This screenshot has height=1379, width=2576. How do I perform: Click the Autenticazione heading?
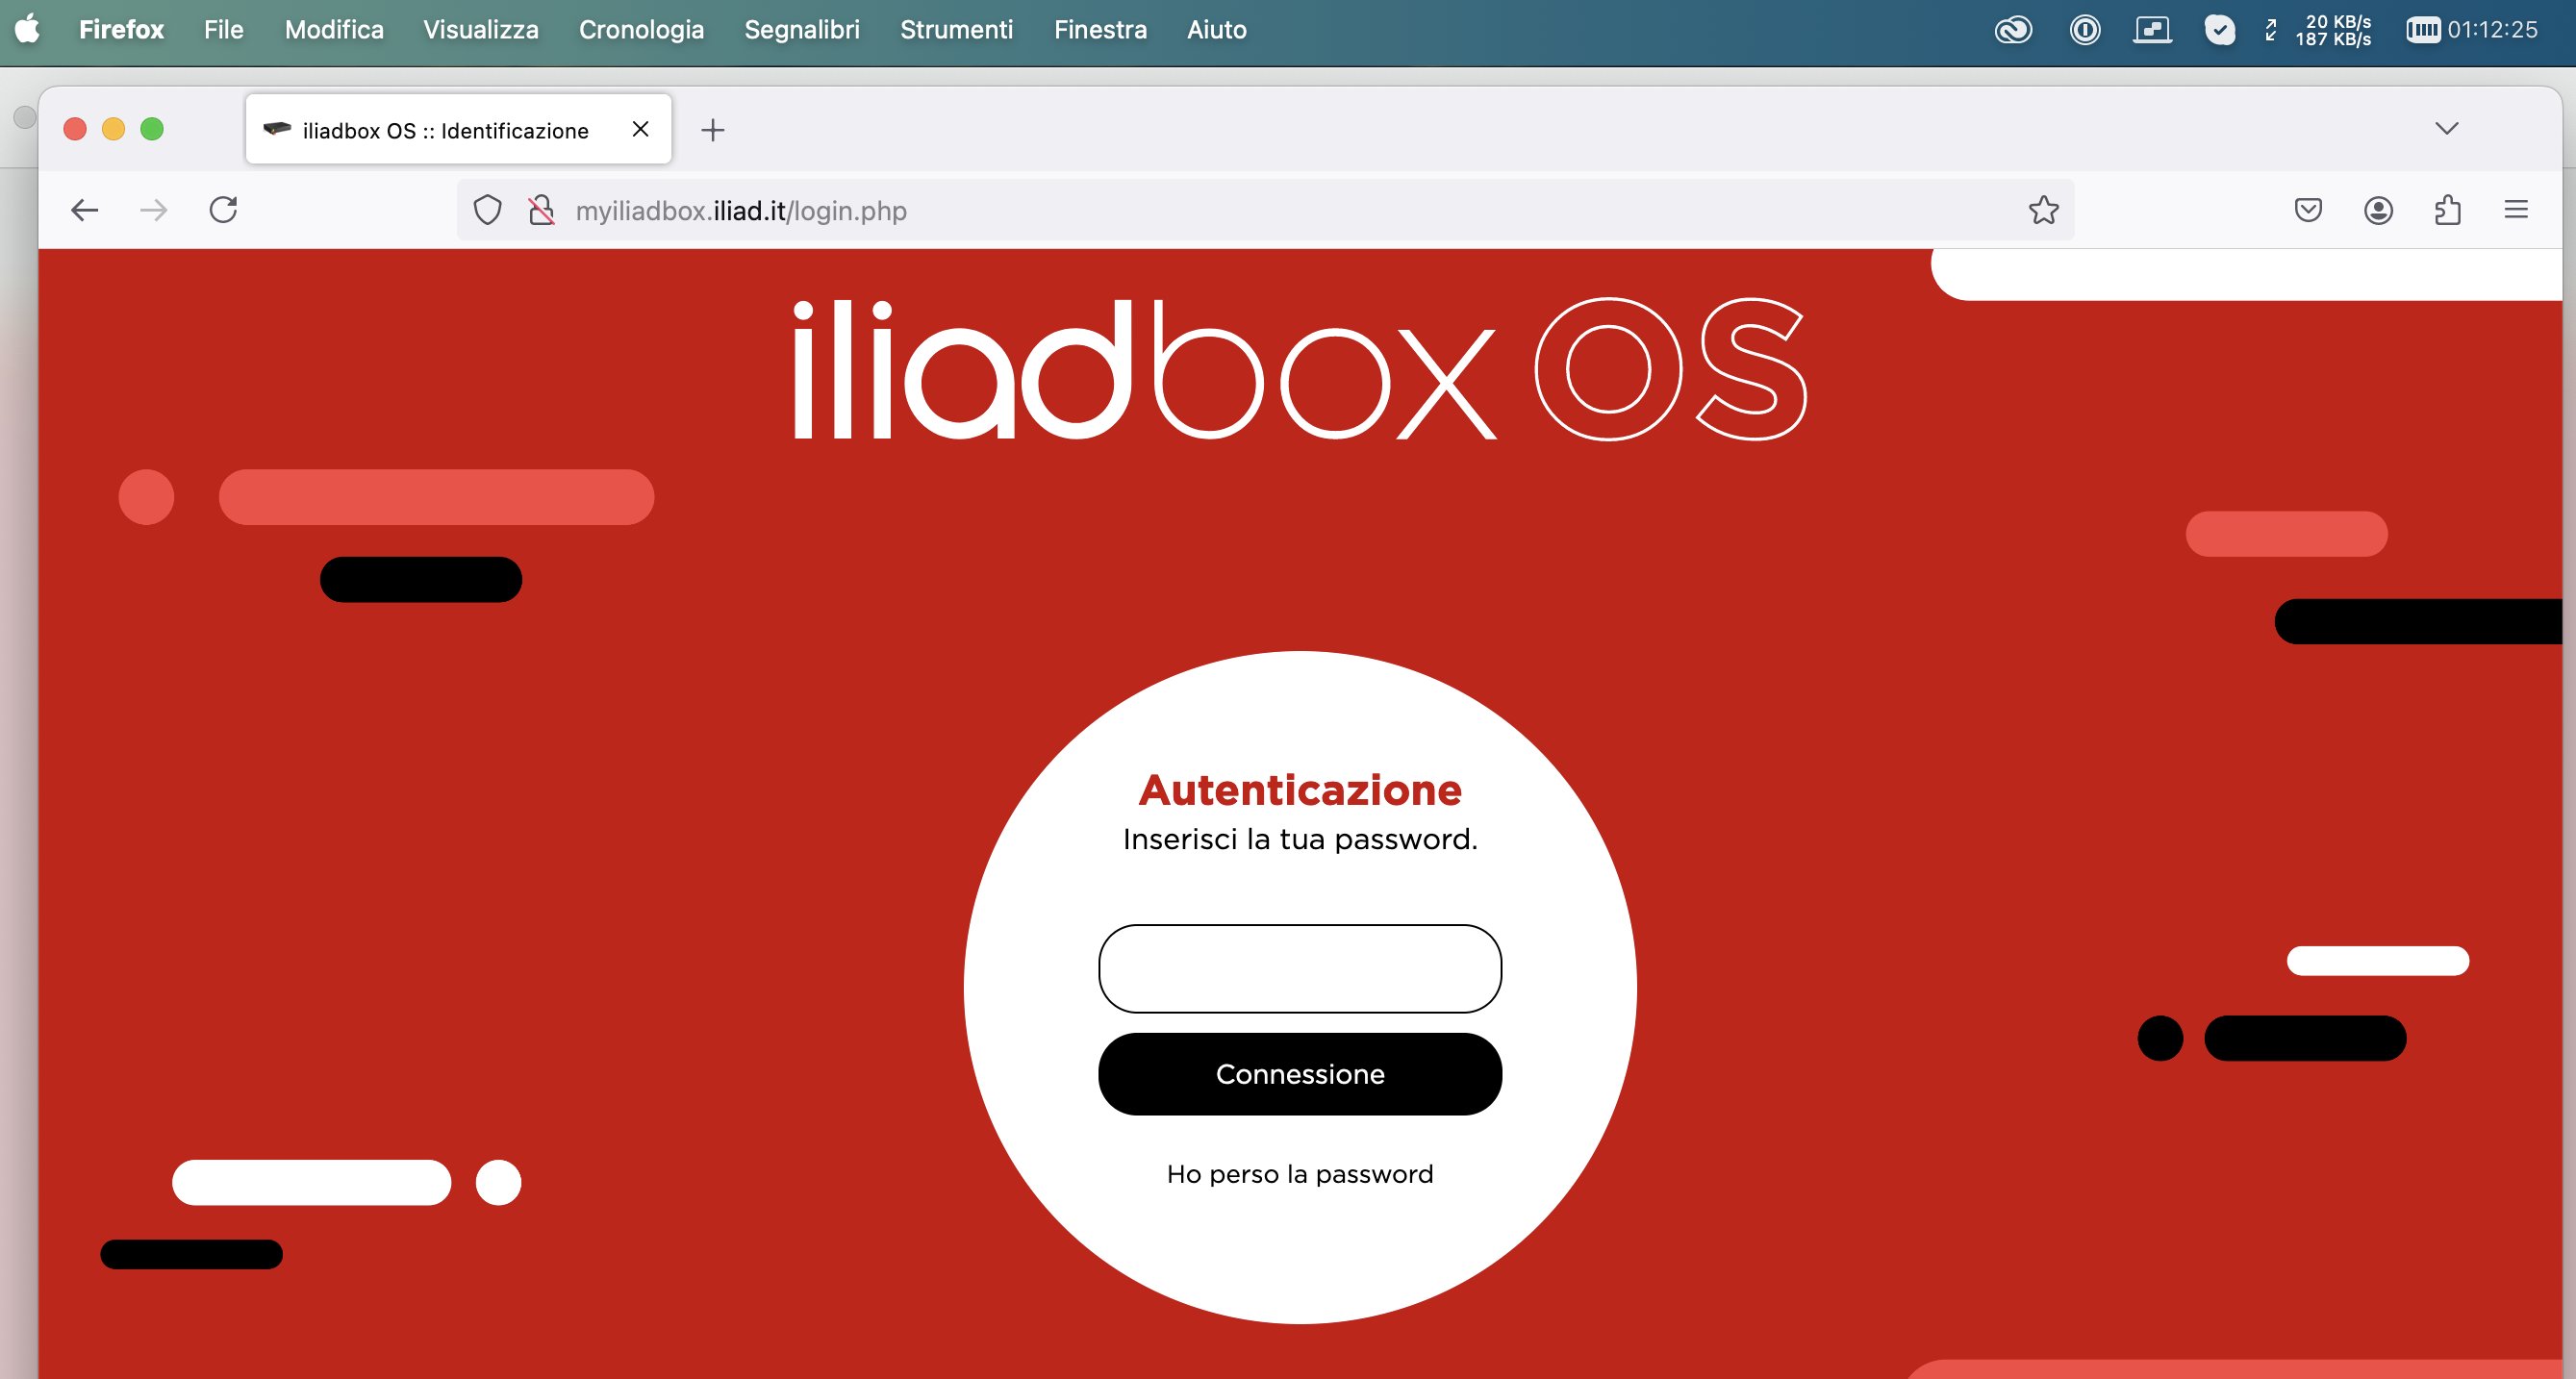(1300, 790)
